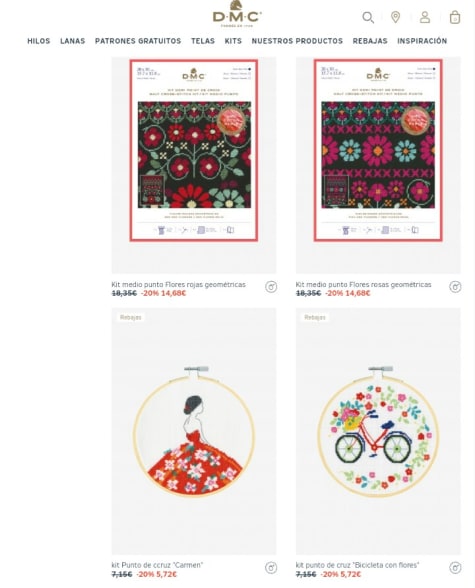This screenshot has height=588, width=475.
Task: Open the user account icon
Action: click(425, 17)
